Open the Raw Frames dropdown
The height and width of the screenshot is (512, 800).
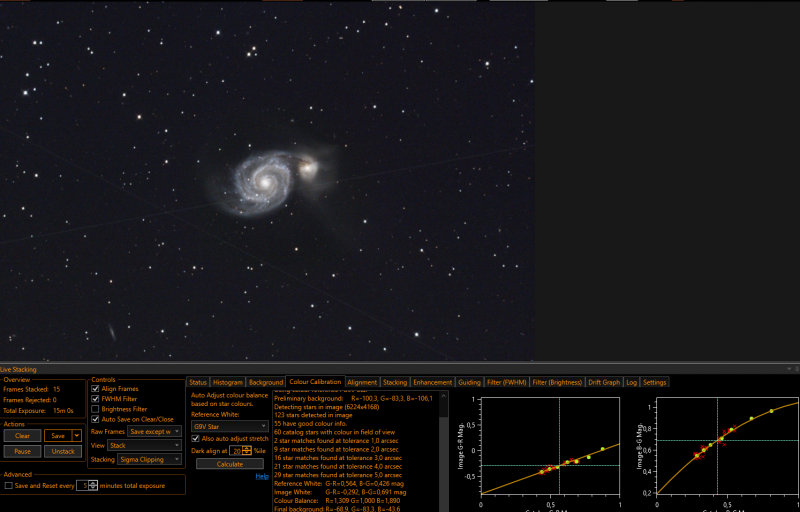tap(155, 431)
